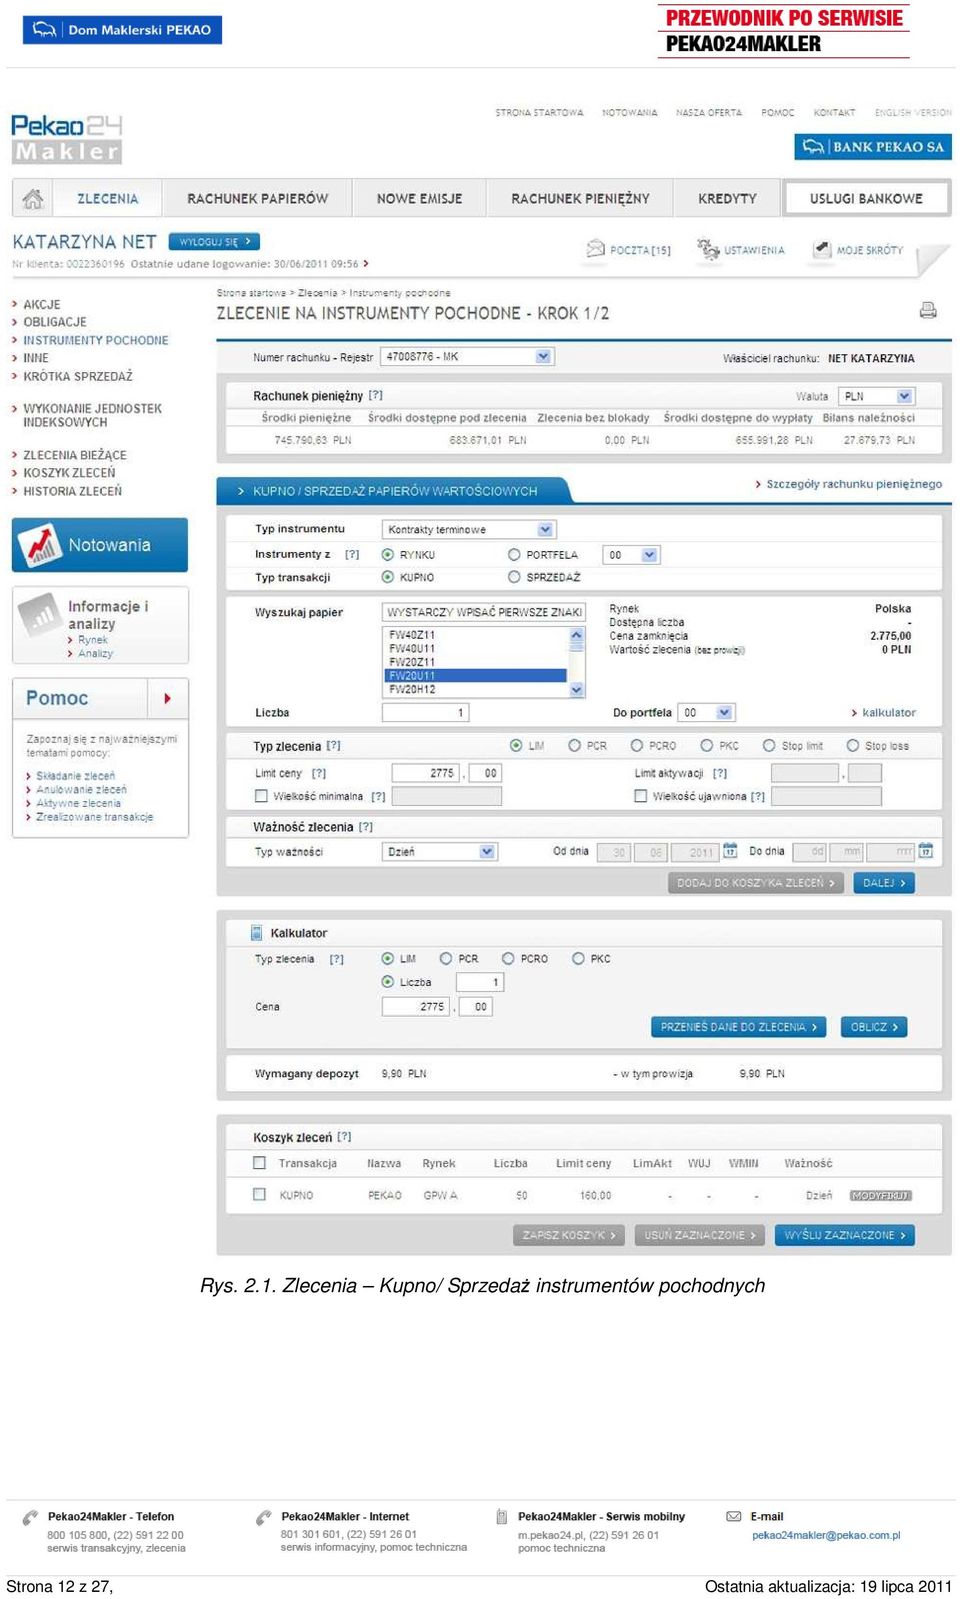The width and height of the screenshot is (960, 1599).
Task: Click help [?] next to Typ zlecenia
Action: pos(333,746)
